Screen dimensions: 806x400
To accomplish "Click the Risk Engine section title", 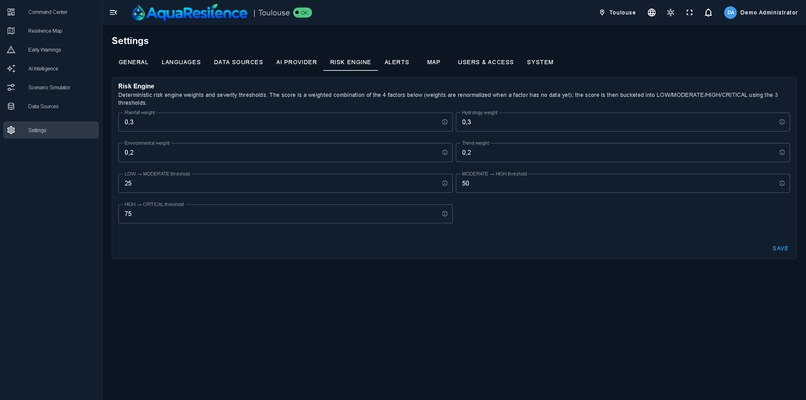I will [x=136, y=86].
